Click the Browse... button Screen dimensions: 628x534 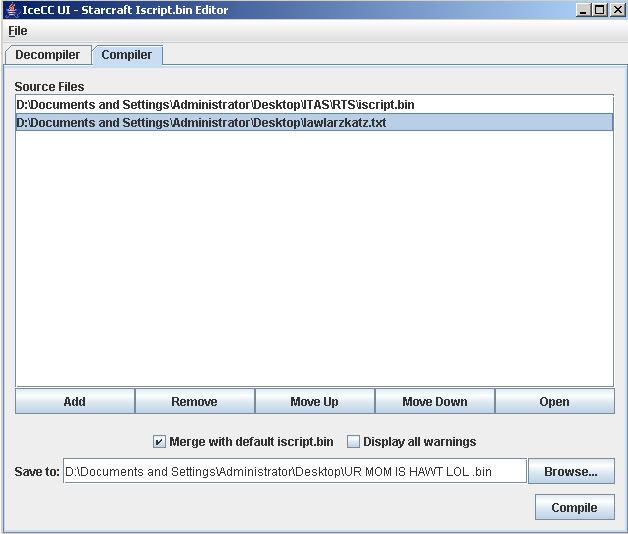click(571, 471)
